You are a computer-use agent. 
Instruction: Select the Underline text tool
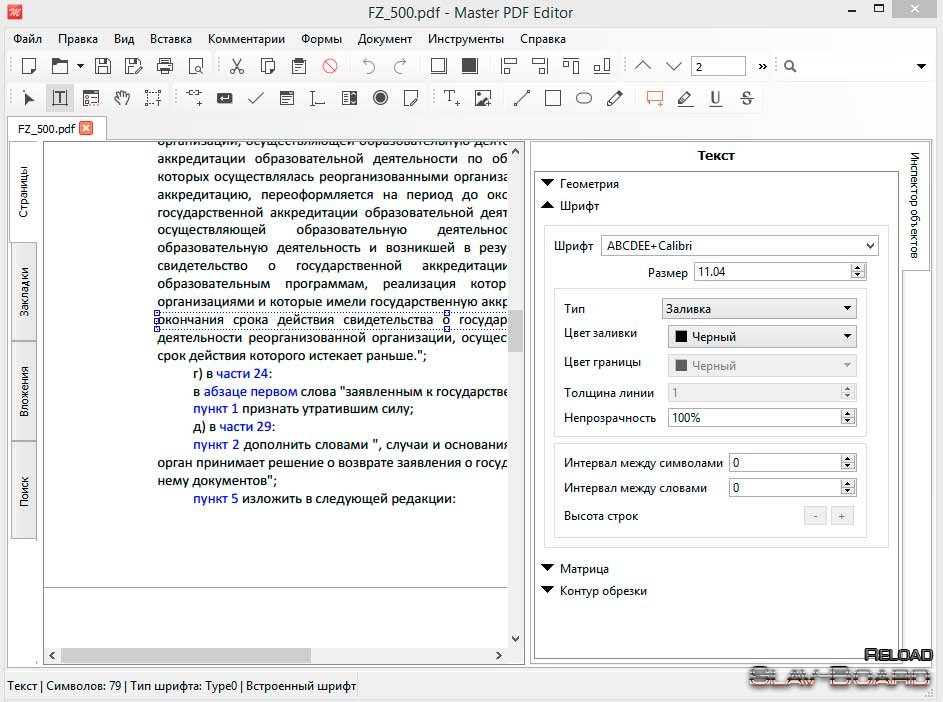click(x=715, y=98)
